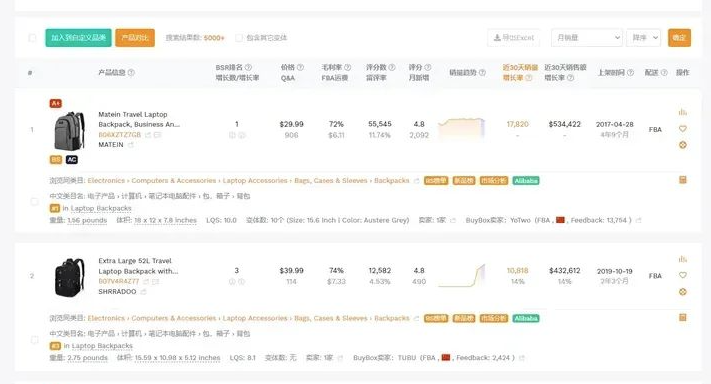This screenshot has width=711, height=384.
Task: Open calculator icon in Matein category row
Action: pyautogui.click(x=682, y=180)
